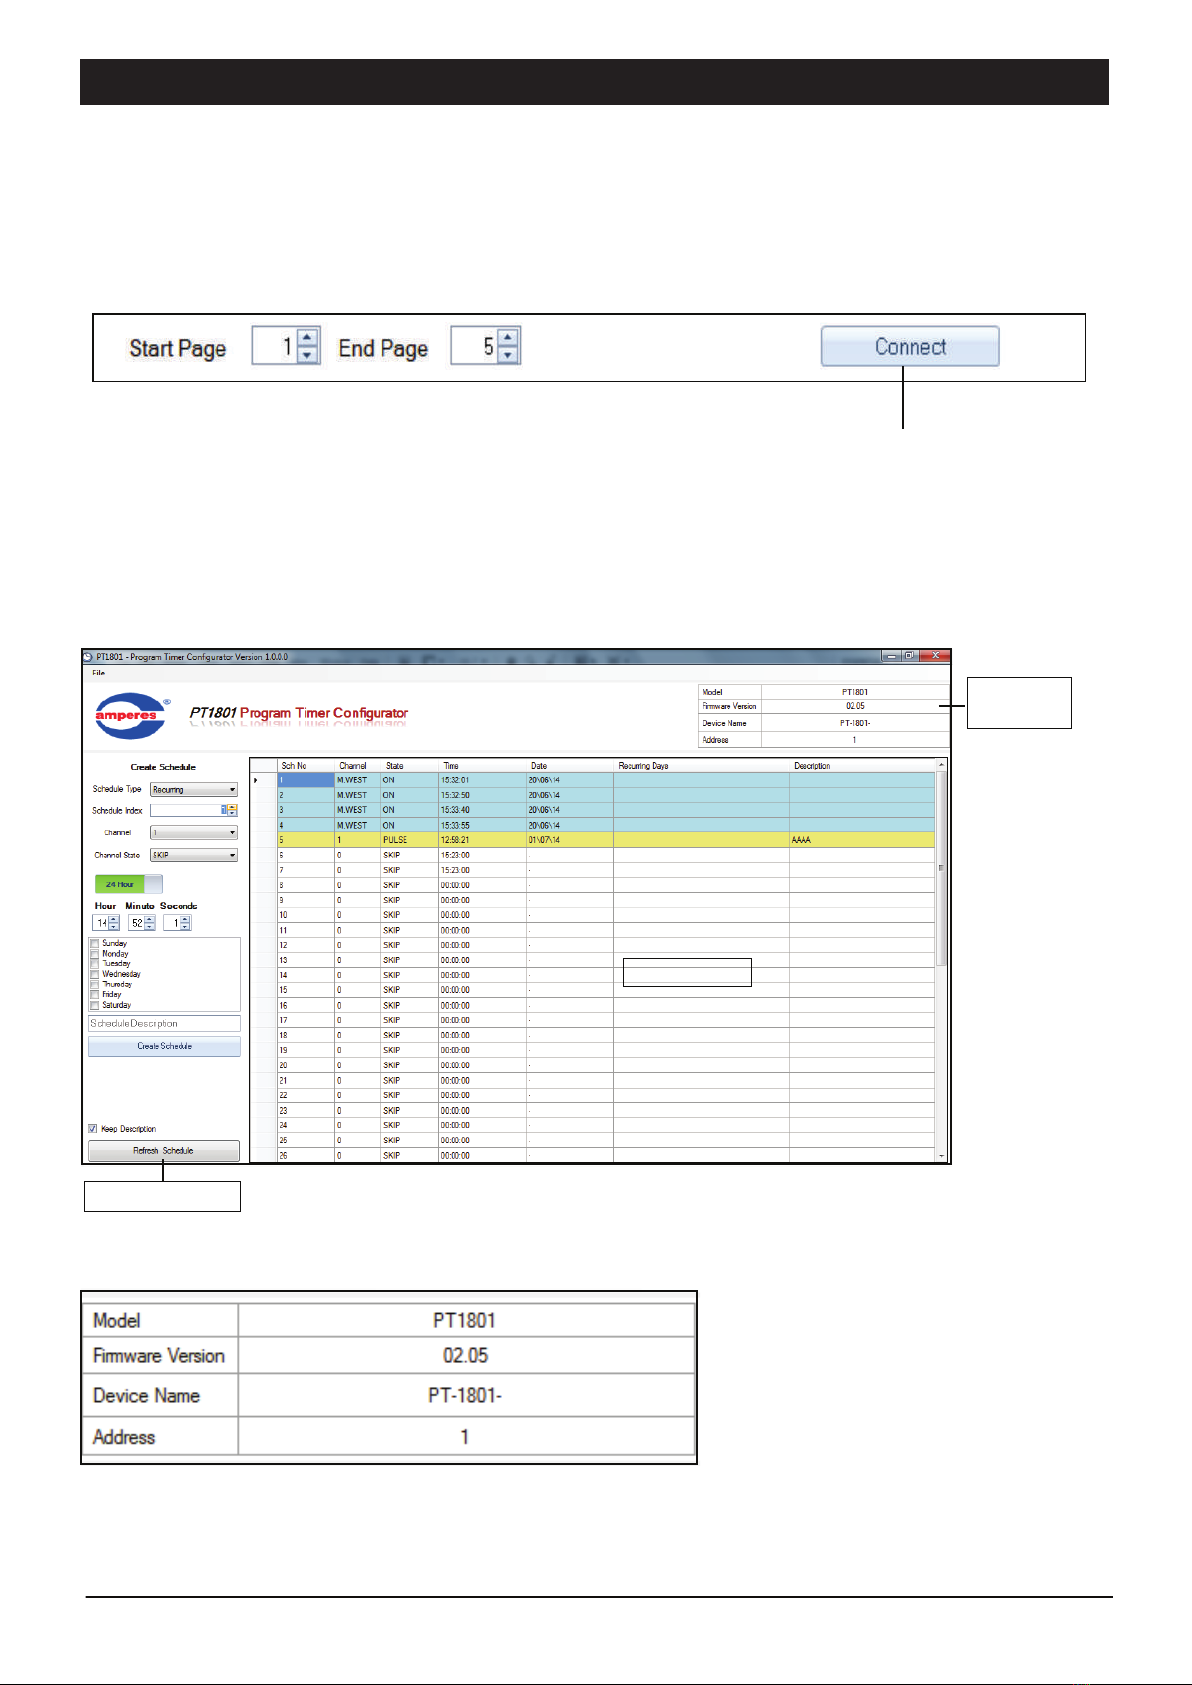Click the Recurring Days column header
This screenshot has height=1685, width=1192.
tap(701, 766)
